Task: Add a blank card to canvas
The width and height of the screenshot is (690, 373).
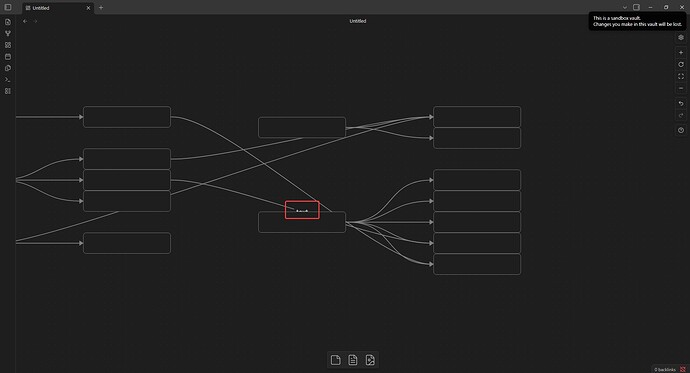Action: (x=335, y=360)
